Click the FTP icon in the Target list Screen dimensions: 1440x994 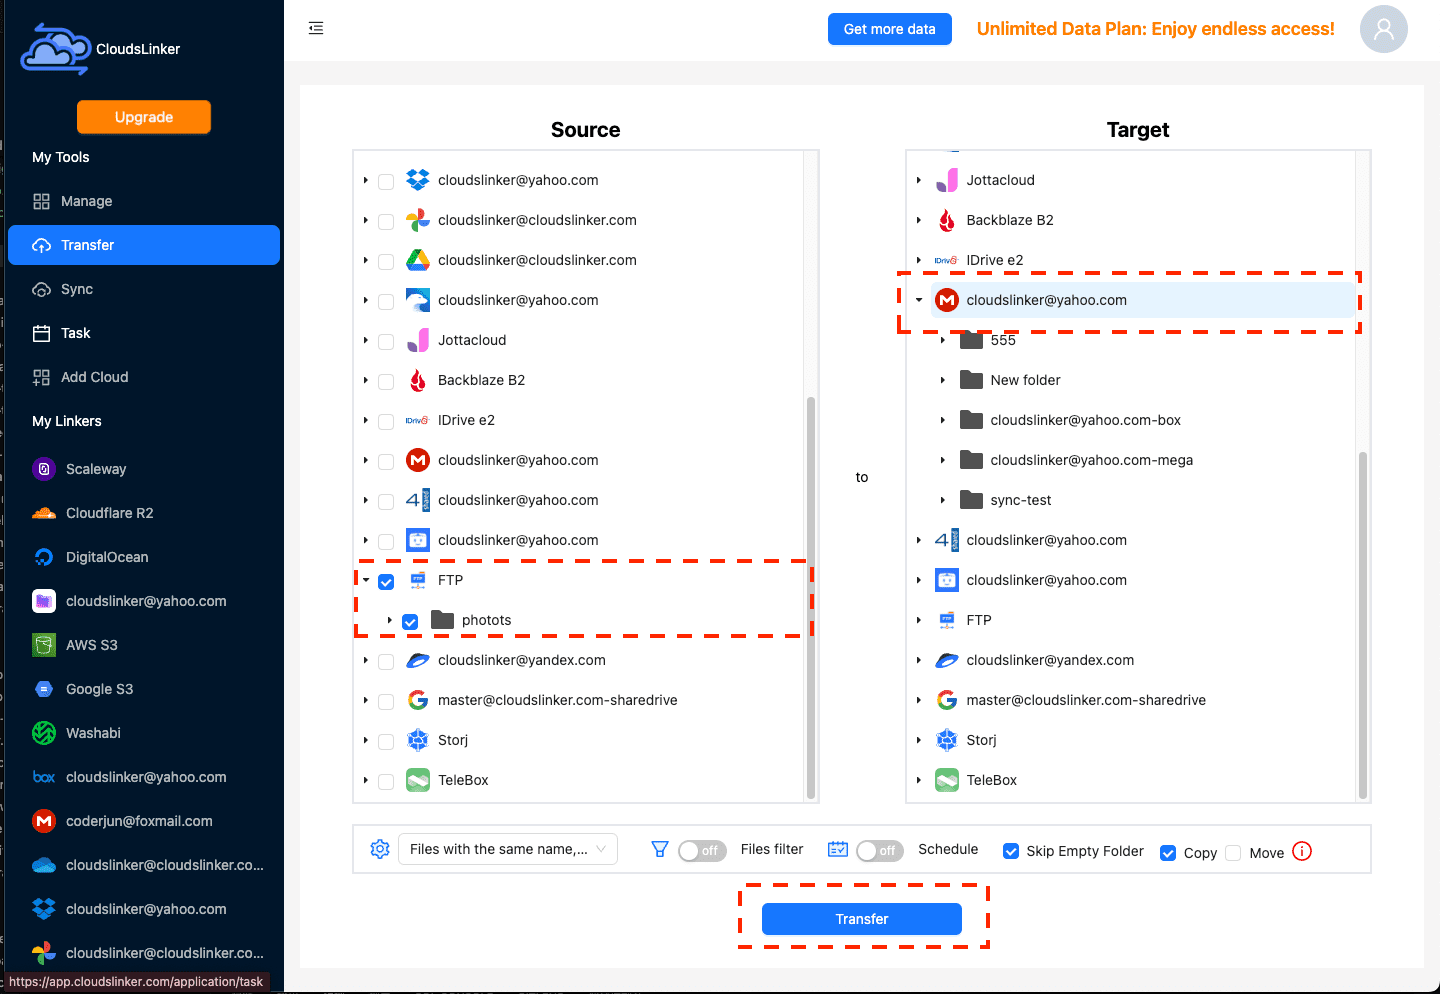(x=947, y=620)
